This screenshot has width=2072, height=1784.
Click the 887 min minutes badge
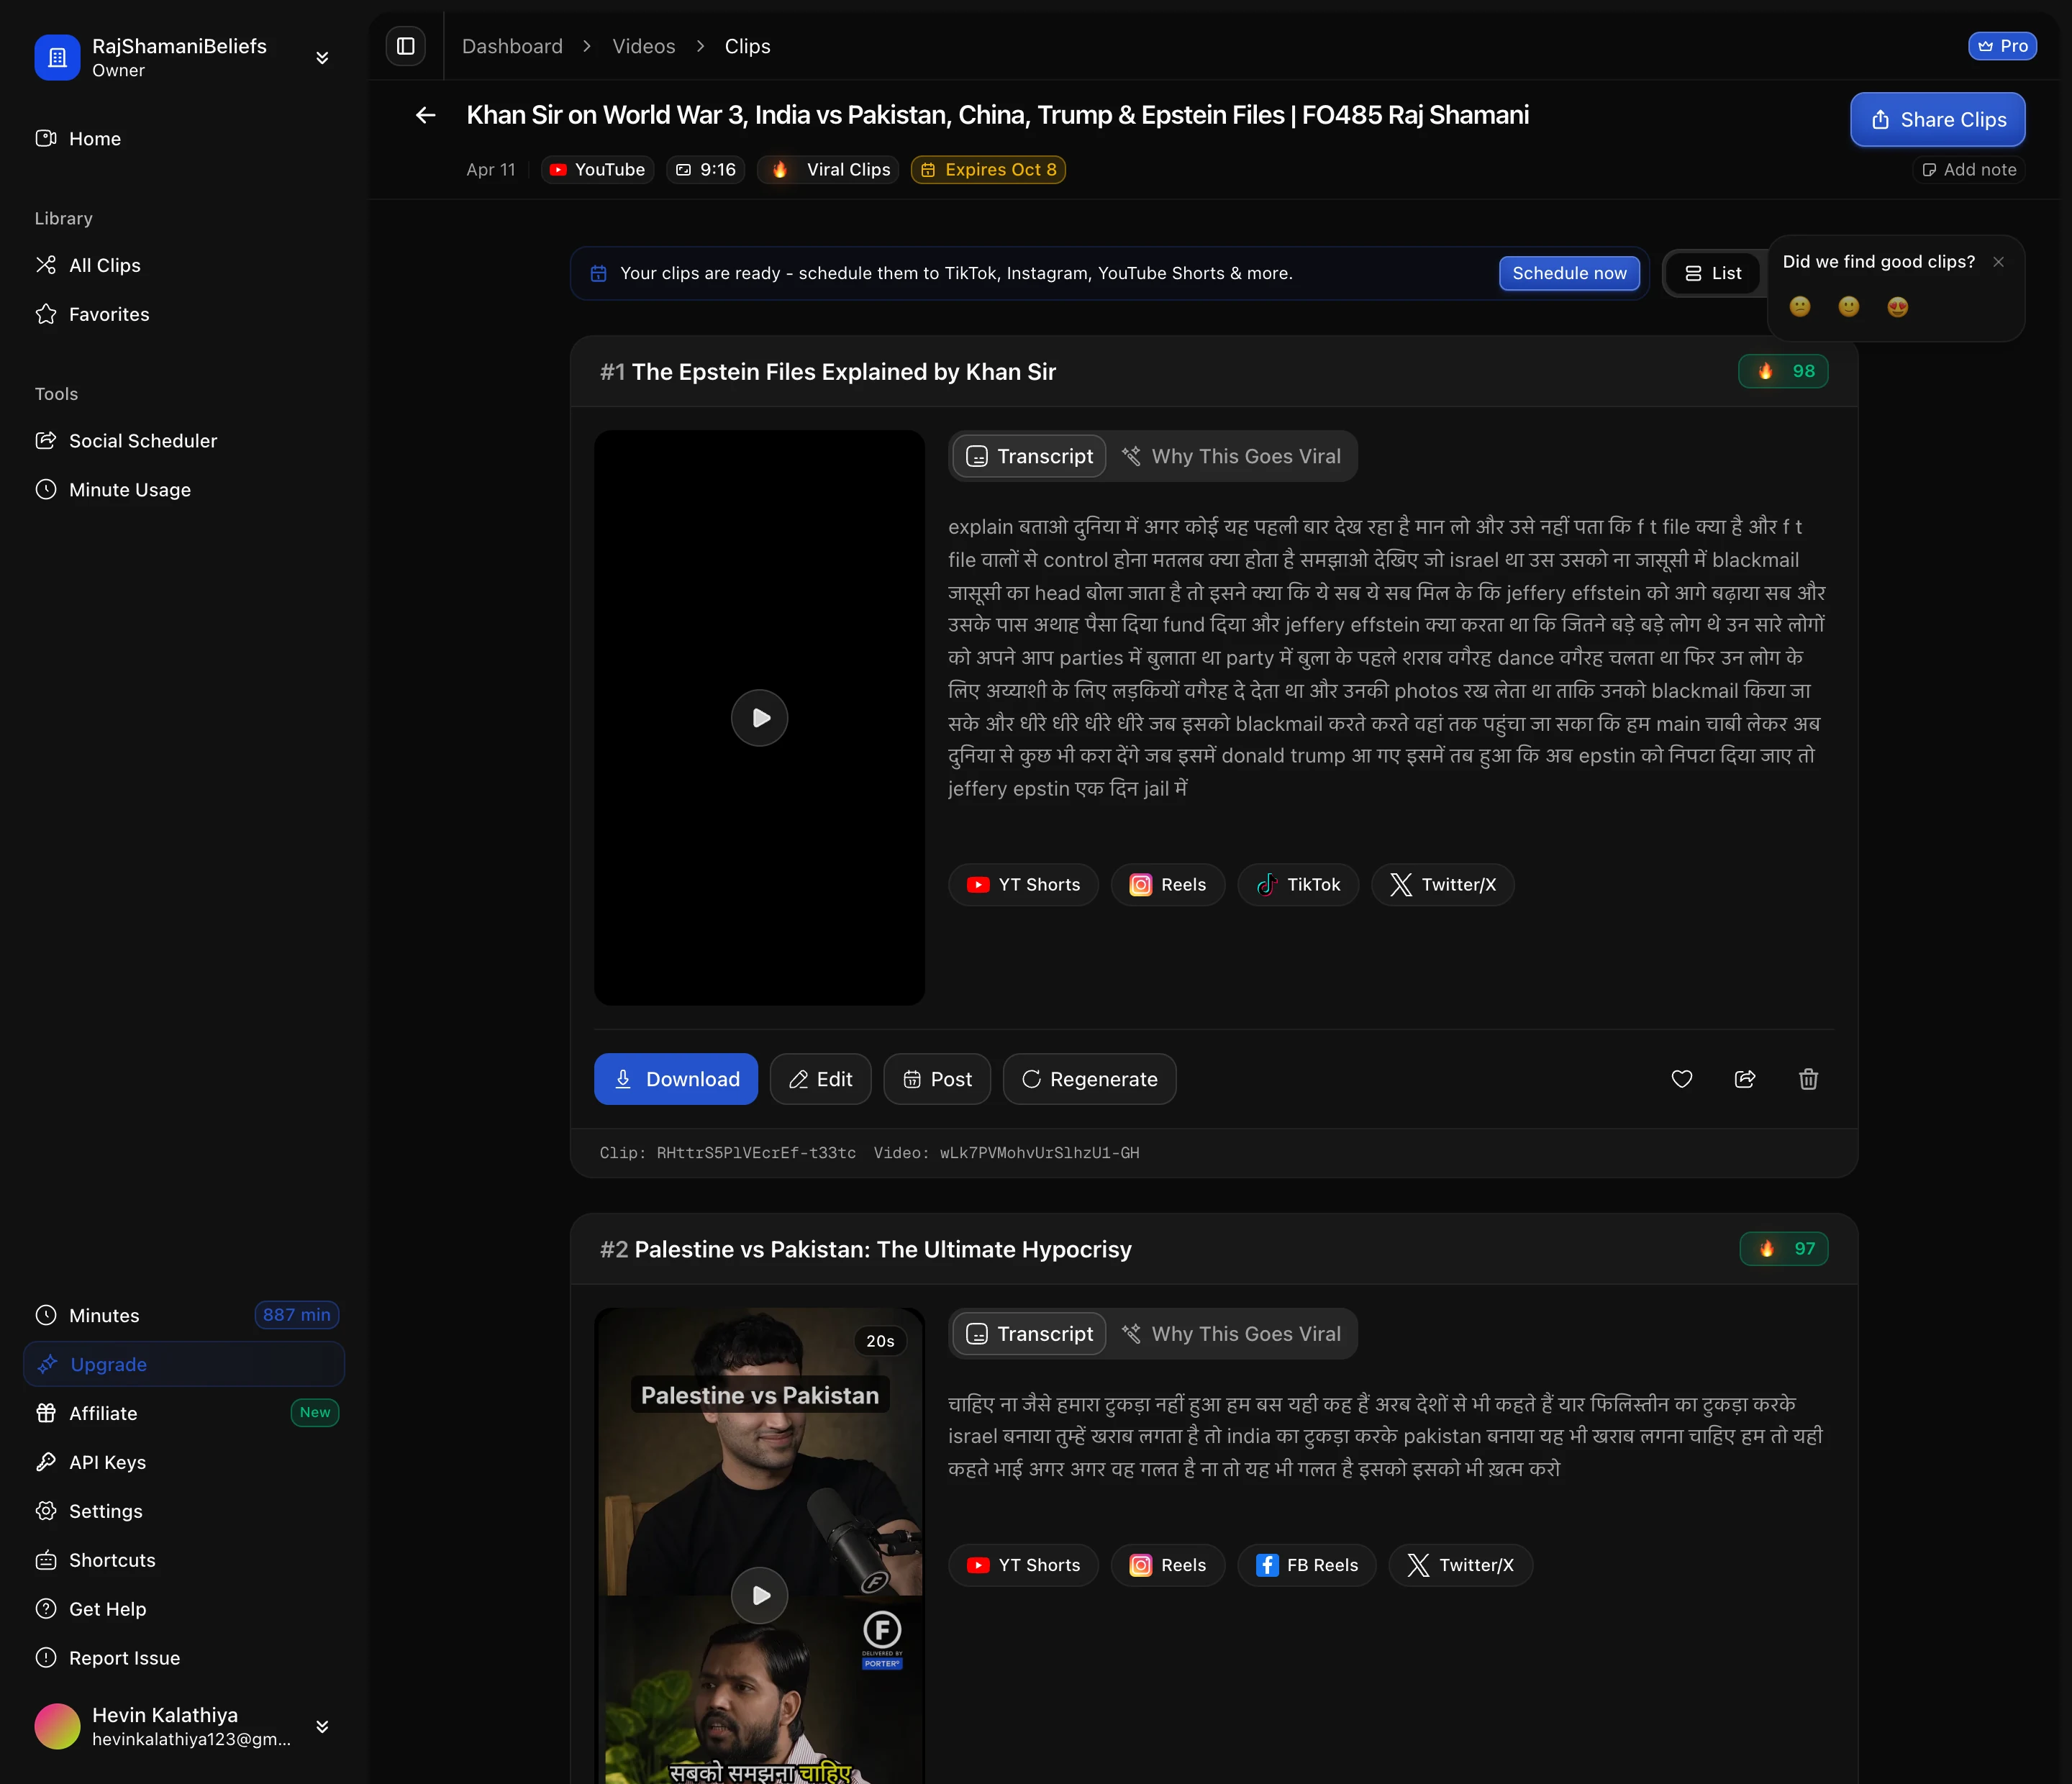coord(296,1315)
